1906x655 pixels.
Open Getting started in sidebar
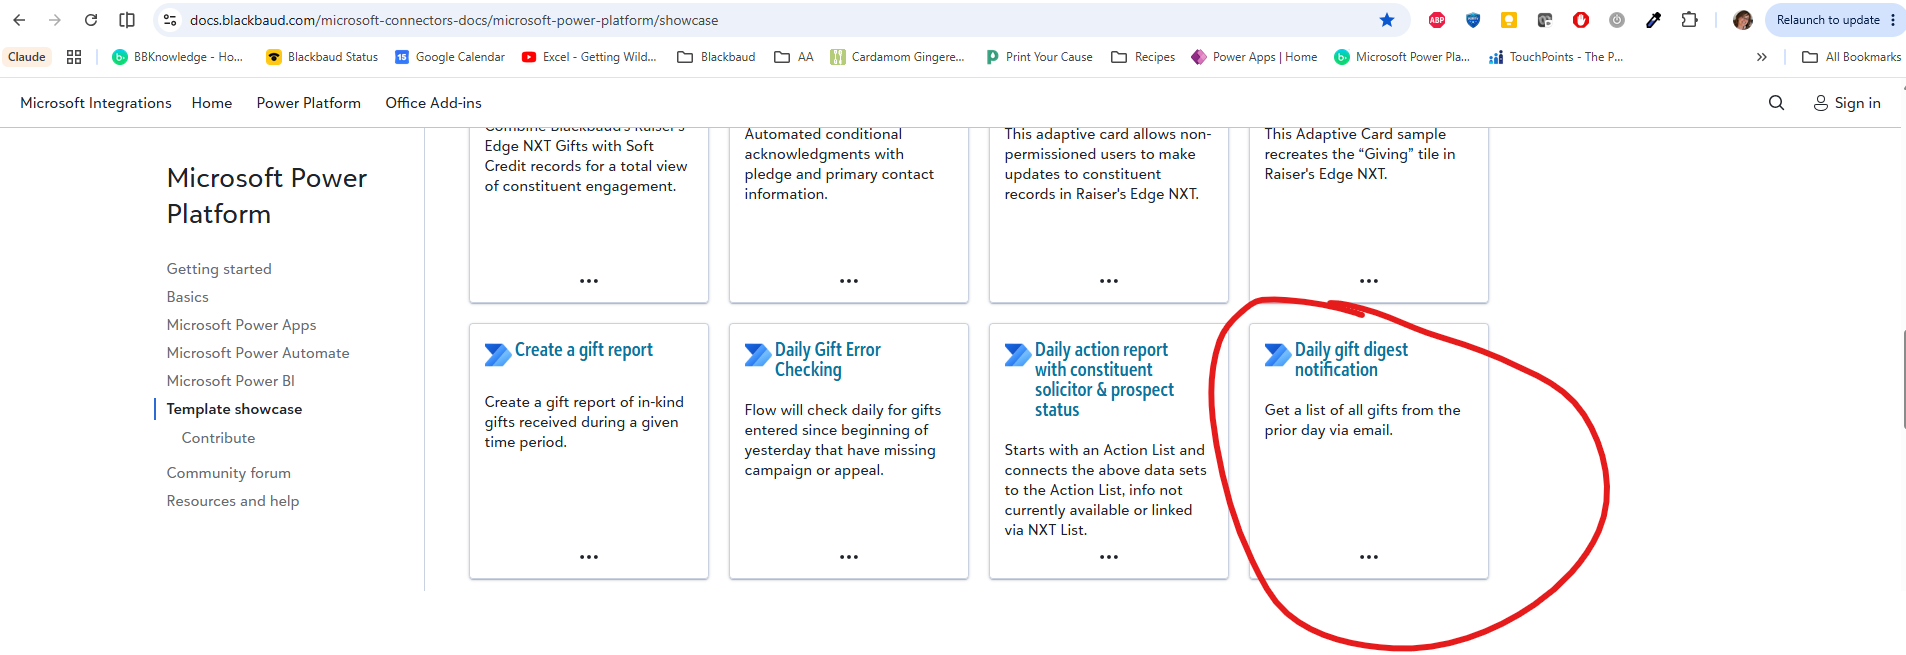(219, 269)
